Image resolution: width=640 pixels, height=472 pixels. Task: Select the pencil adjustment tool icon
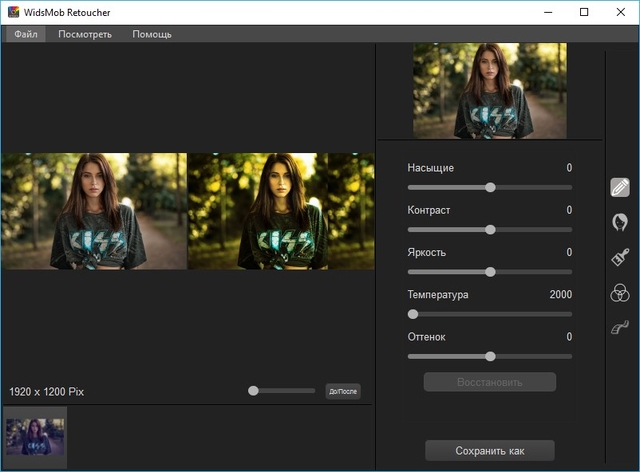620,187
